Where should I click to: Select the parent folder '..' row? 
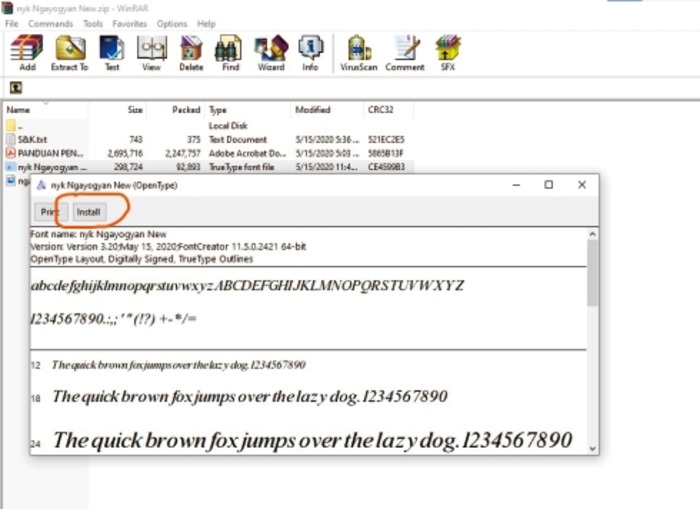pos(208,126)
